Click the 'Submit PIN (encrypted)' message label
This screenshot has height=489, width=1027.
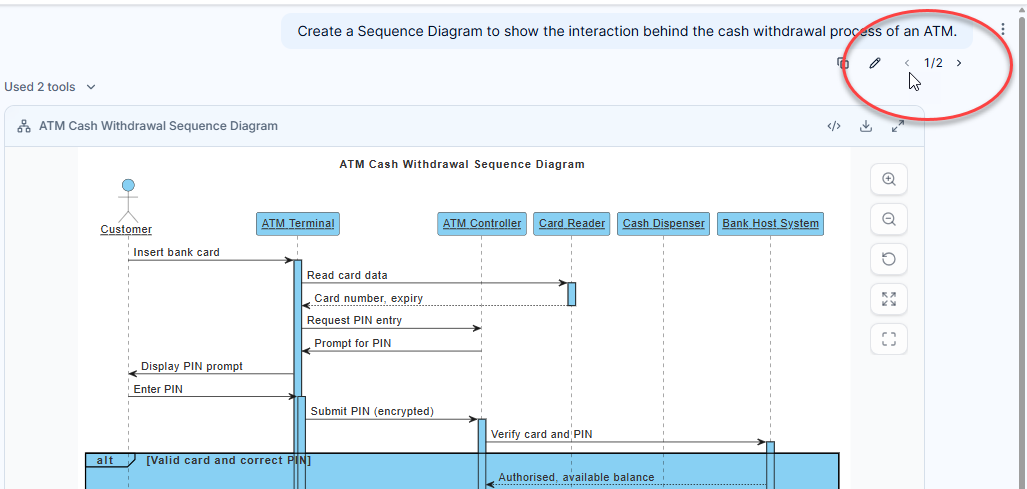point(372,412)
